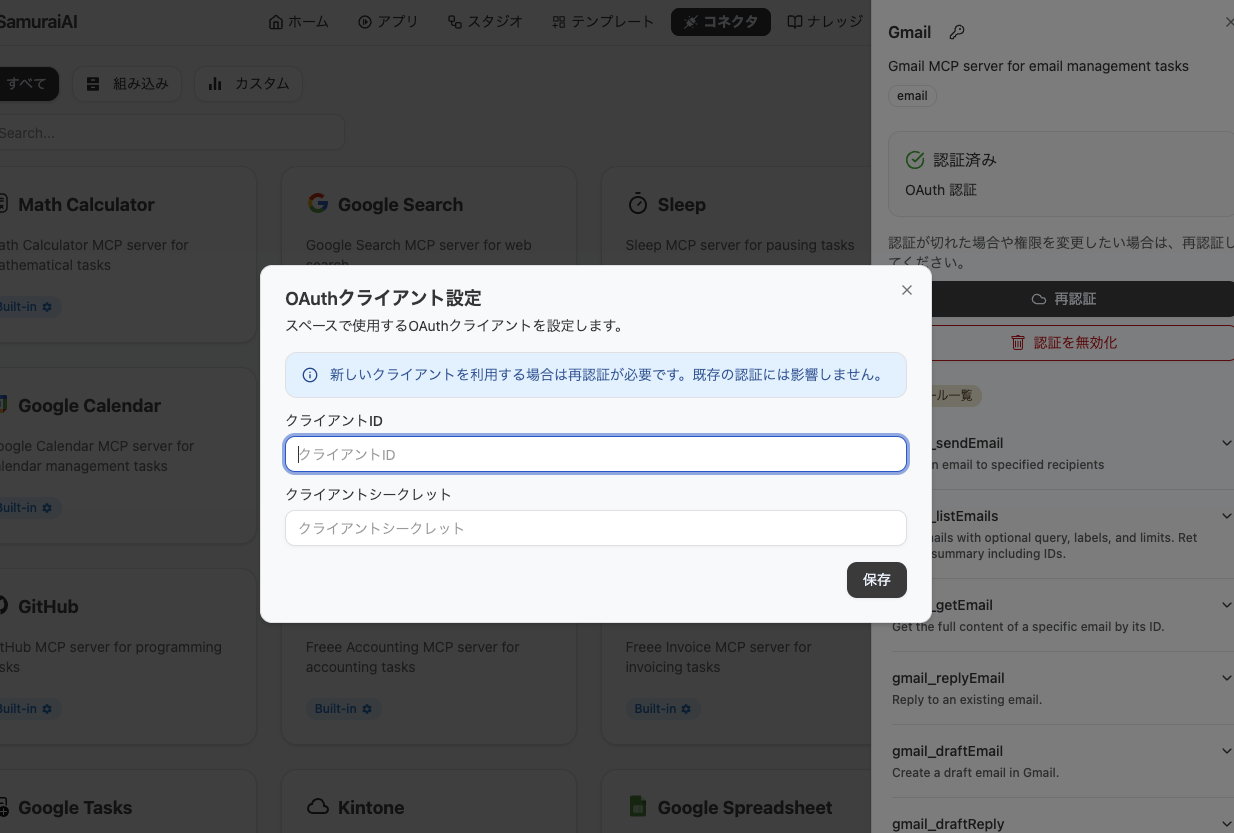1234x833 pixels.
Task: Click the server icon in the 組み込み filter
Action: coord(93,84)
